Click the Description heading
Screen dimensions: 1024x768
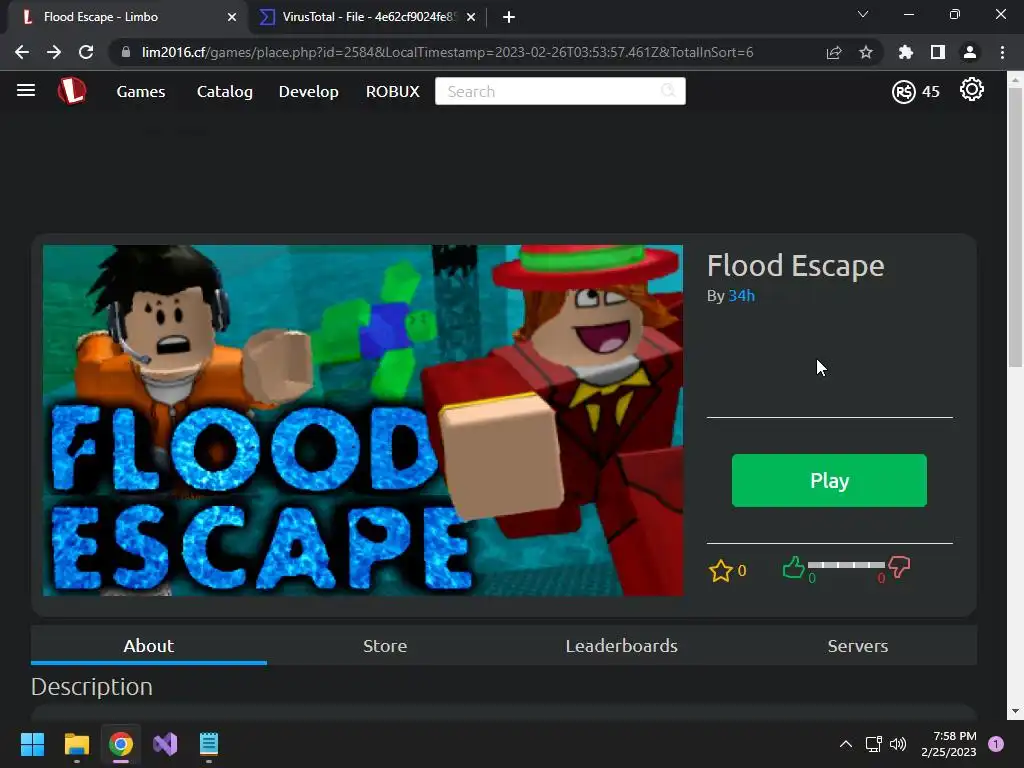[91, 687]
